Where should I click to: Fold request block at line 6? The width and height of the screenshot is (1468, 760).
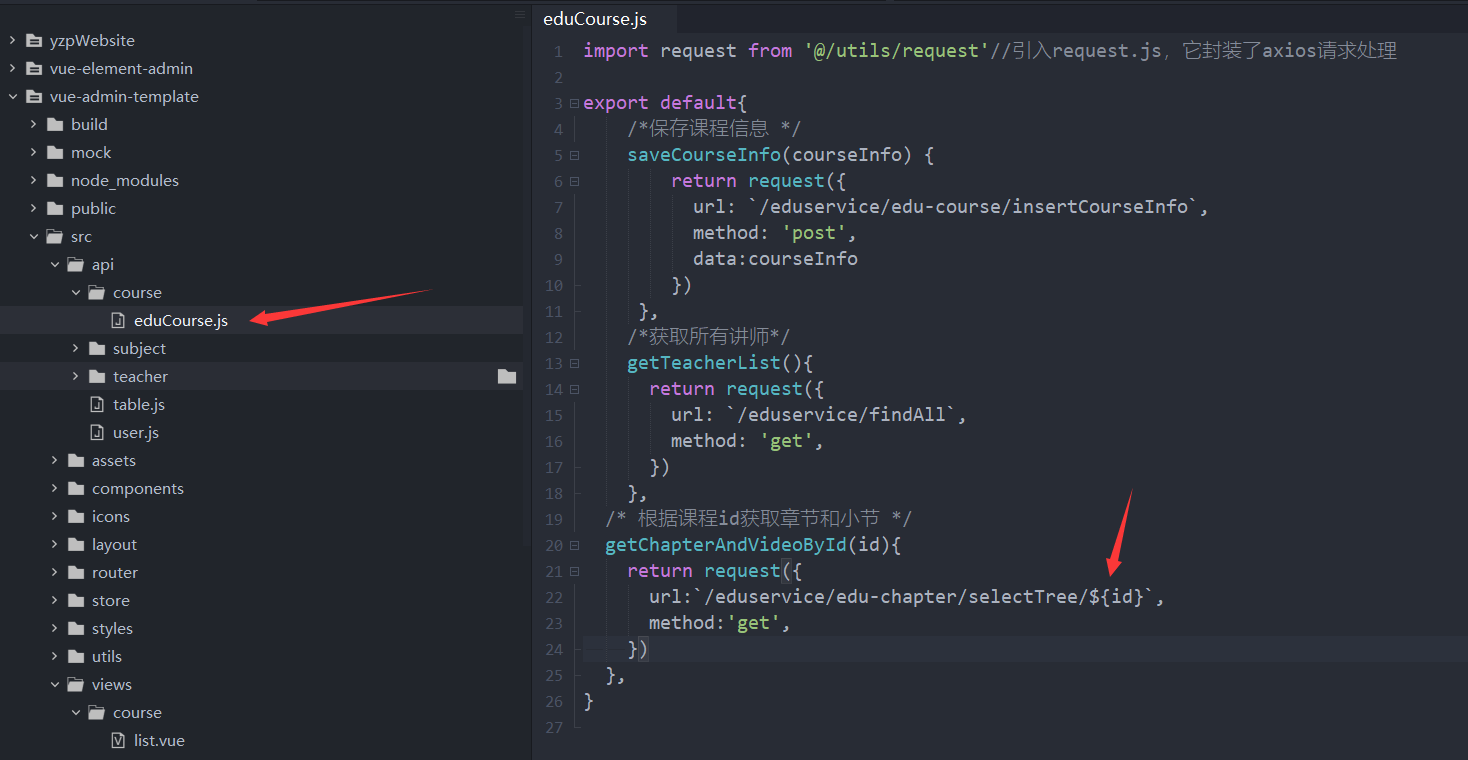point(574,181)
